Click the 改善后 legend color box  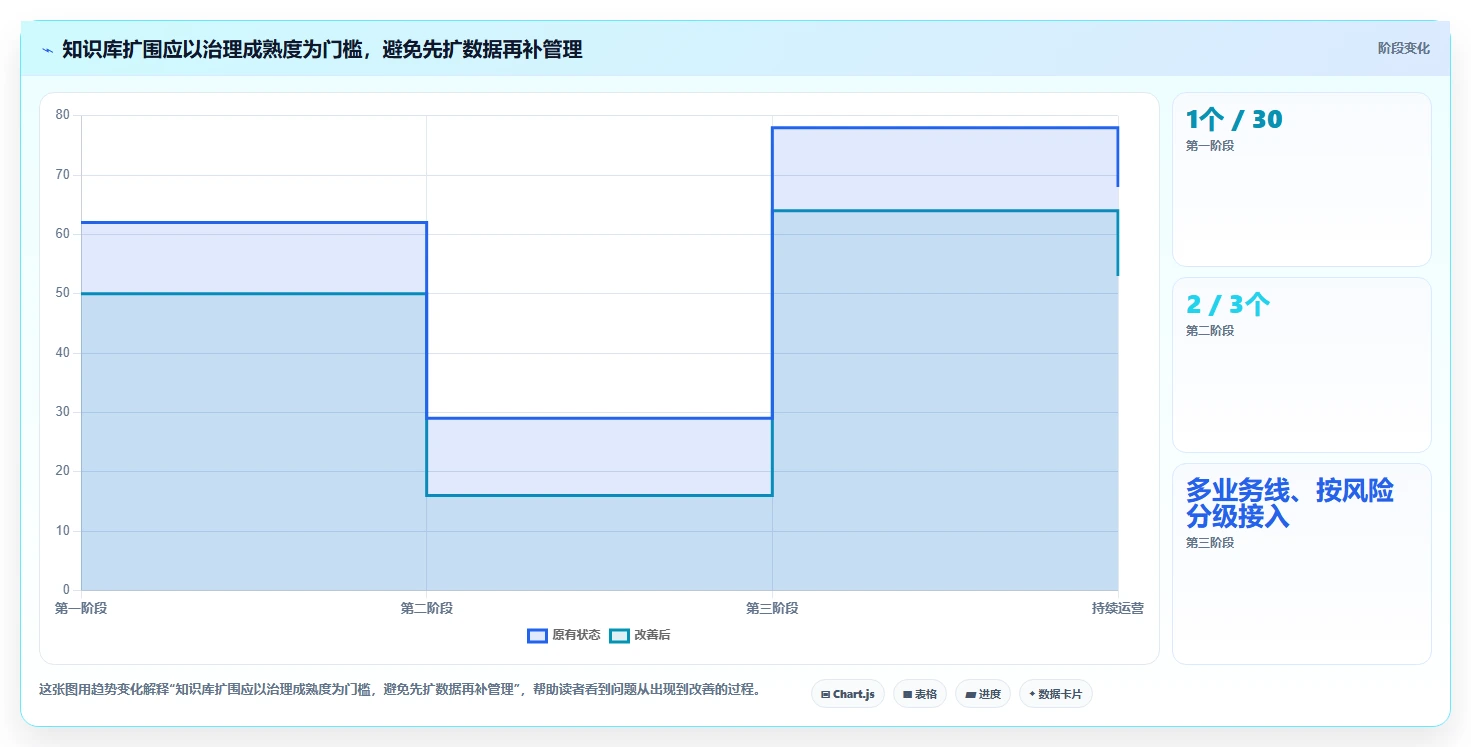[x=619, y=635]
